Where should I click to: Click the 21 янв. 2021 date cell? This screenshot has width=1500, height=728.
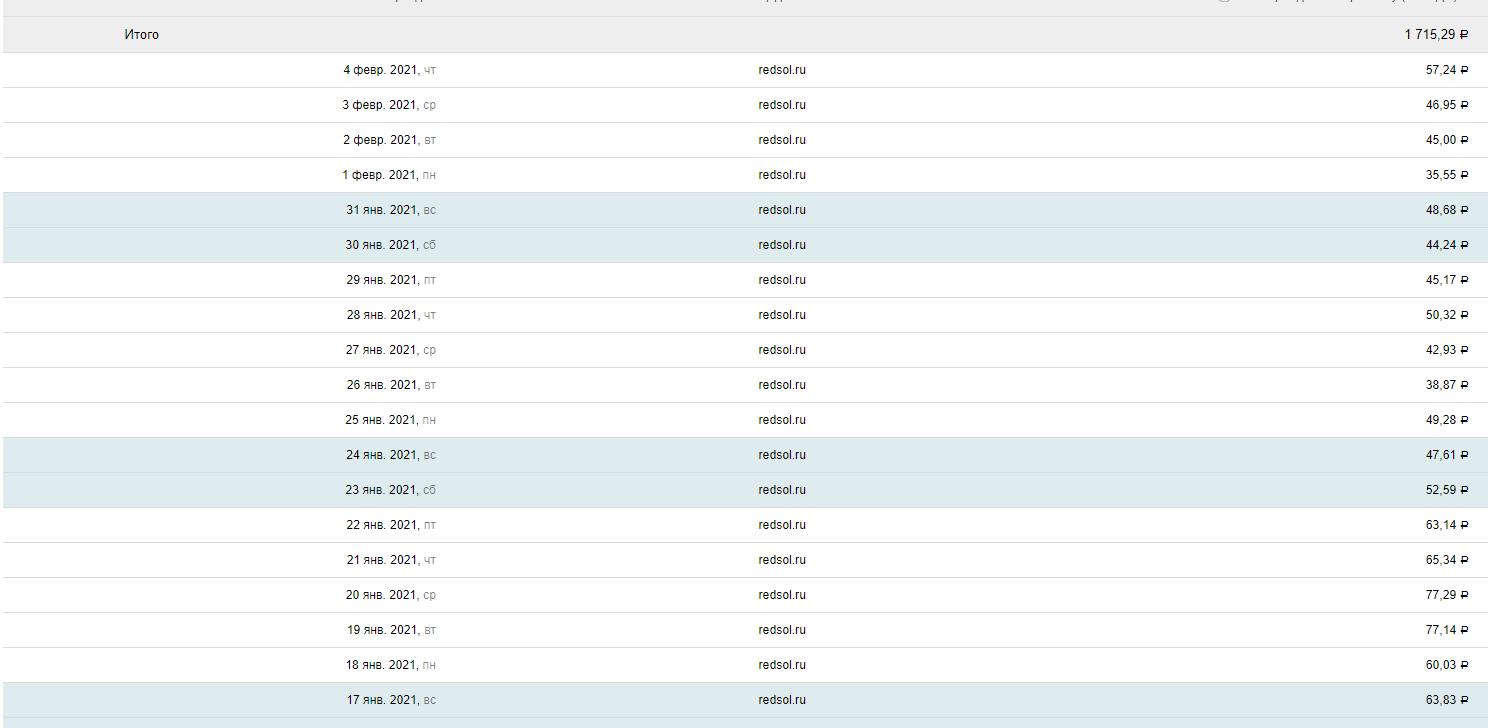(x=390, y=560)
